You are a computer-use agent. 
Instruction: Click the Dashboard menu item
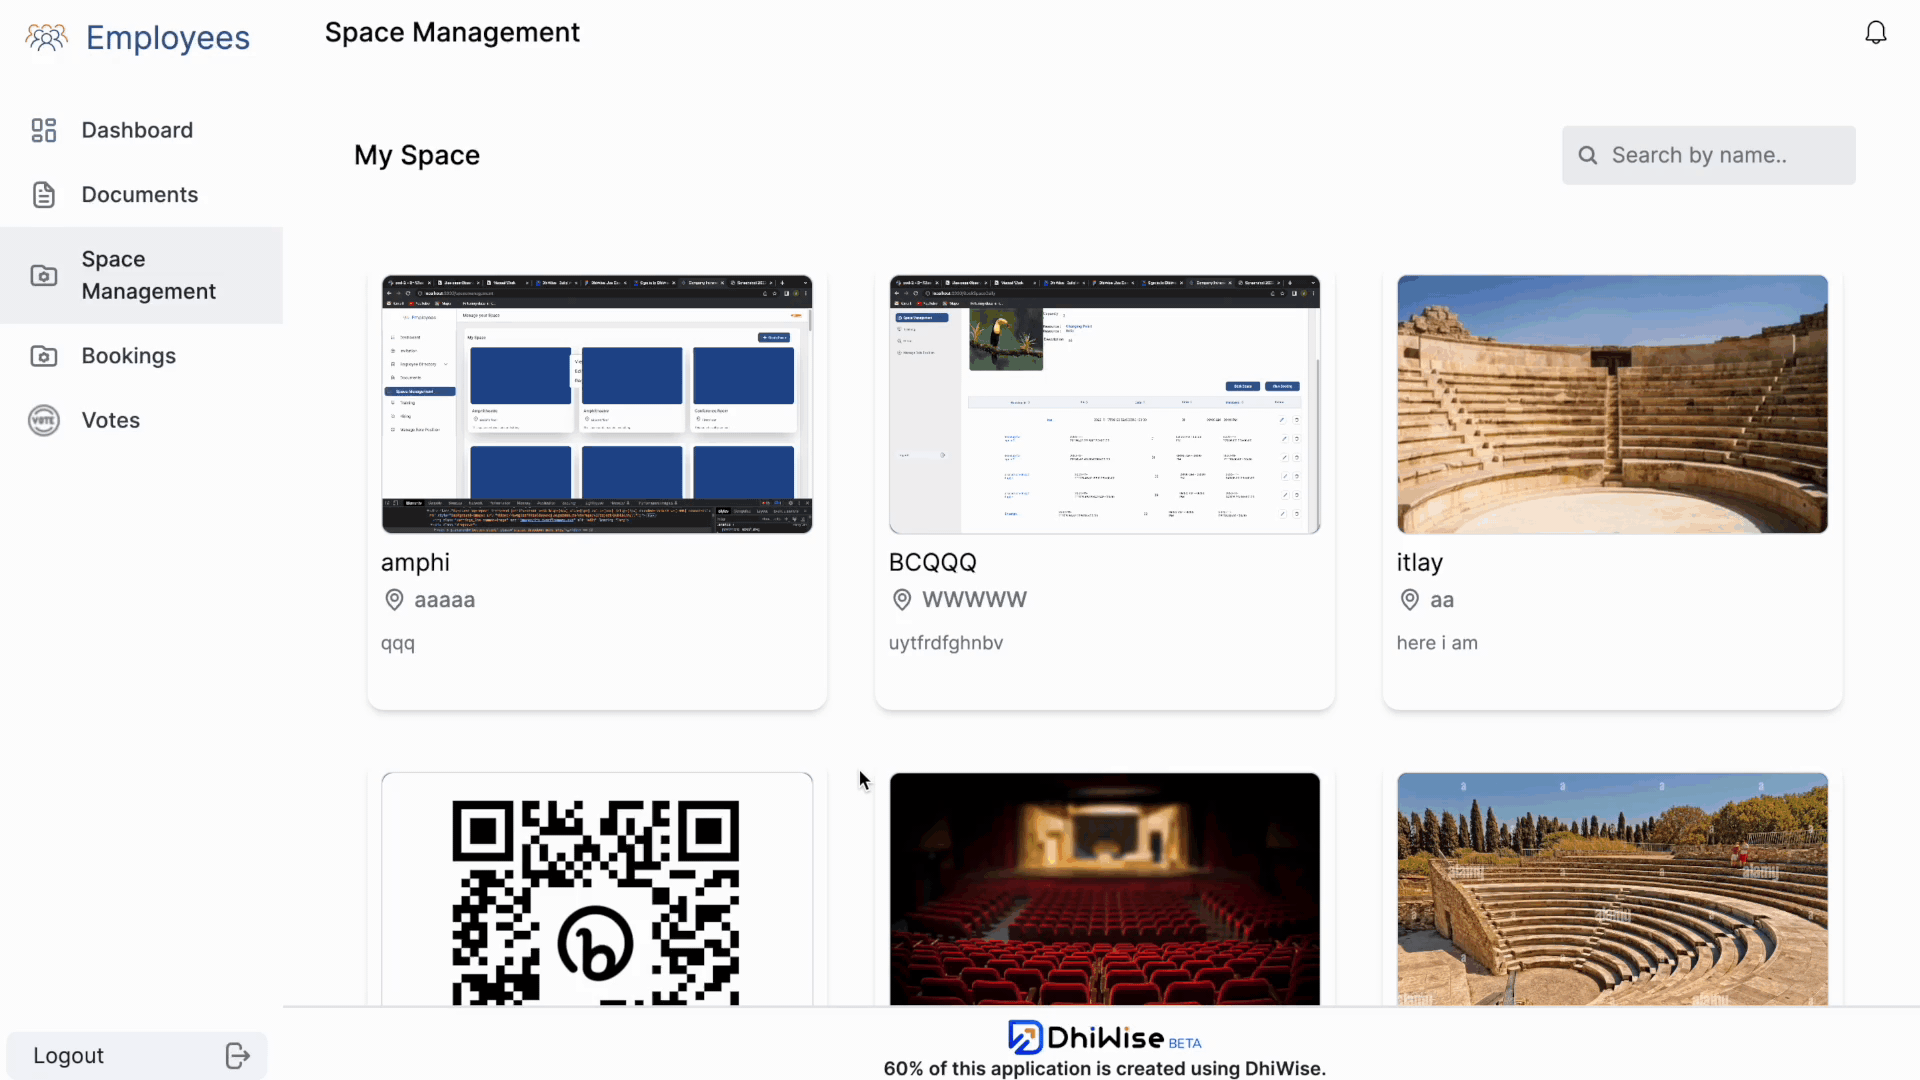[x=137, y=129]
